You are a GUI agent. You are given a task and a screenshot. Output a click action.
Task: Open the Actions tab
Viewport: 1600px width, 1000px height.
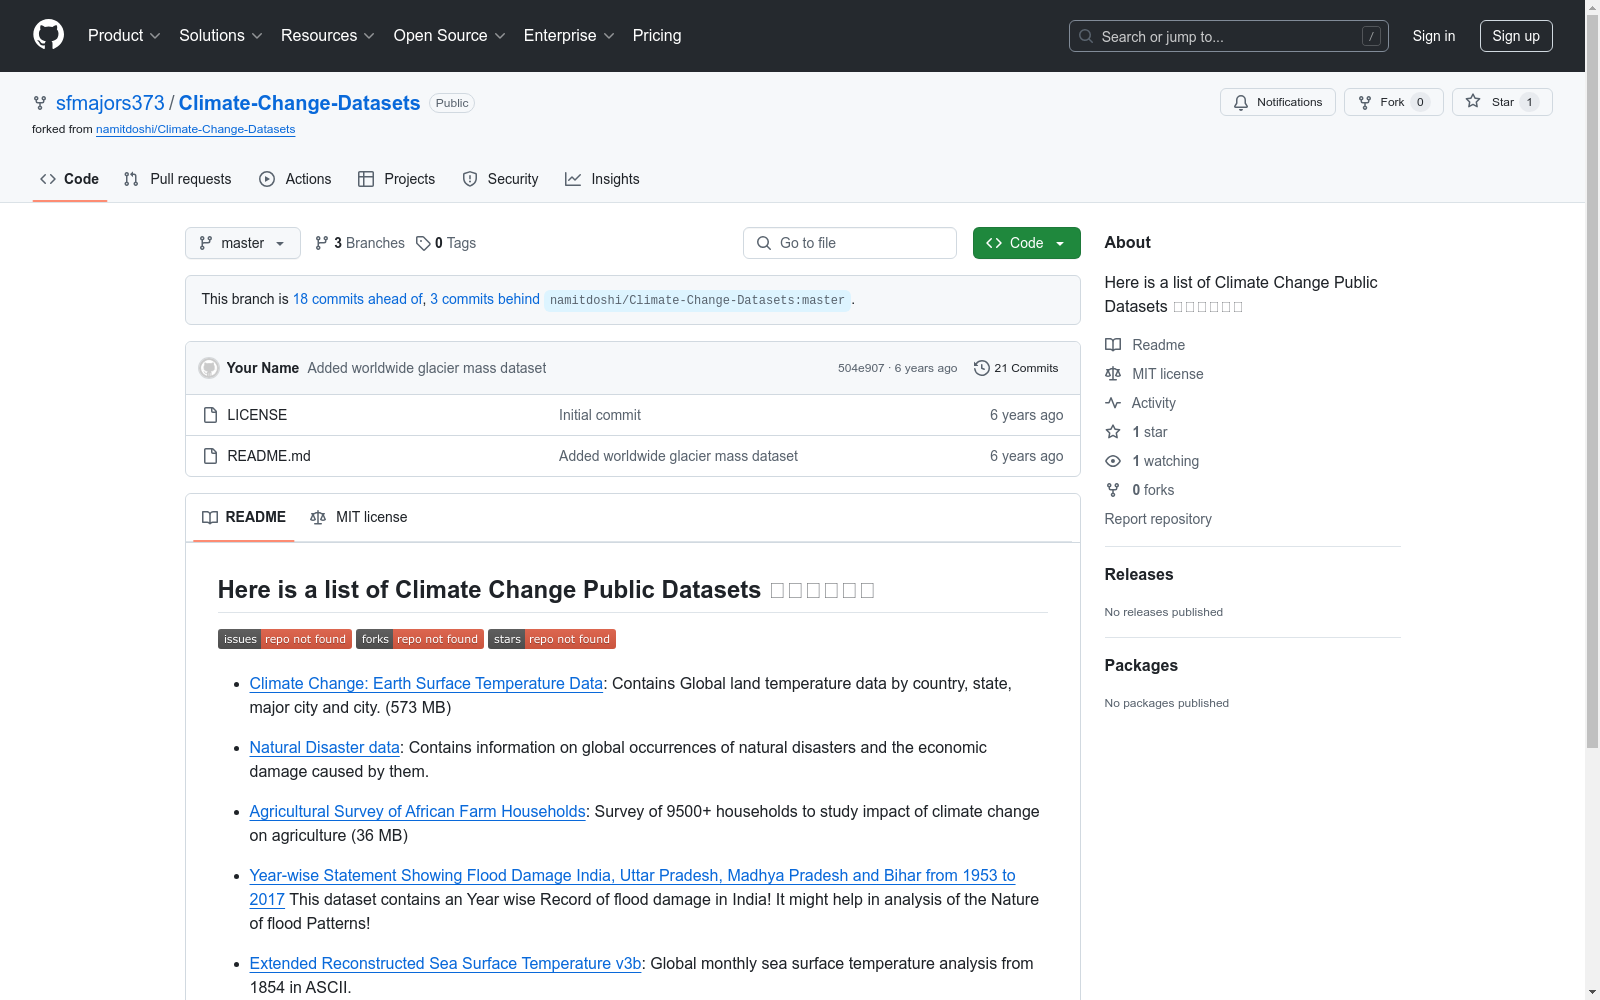295,179
